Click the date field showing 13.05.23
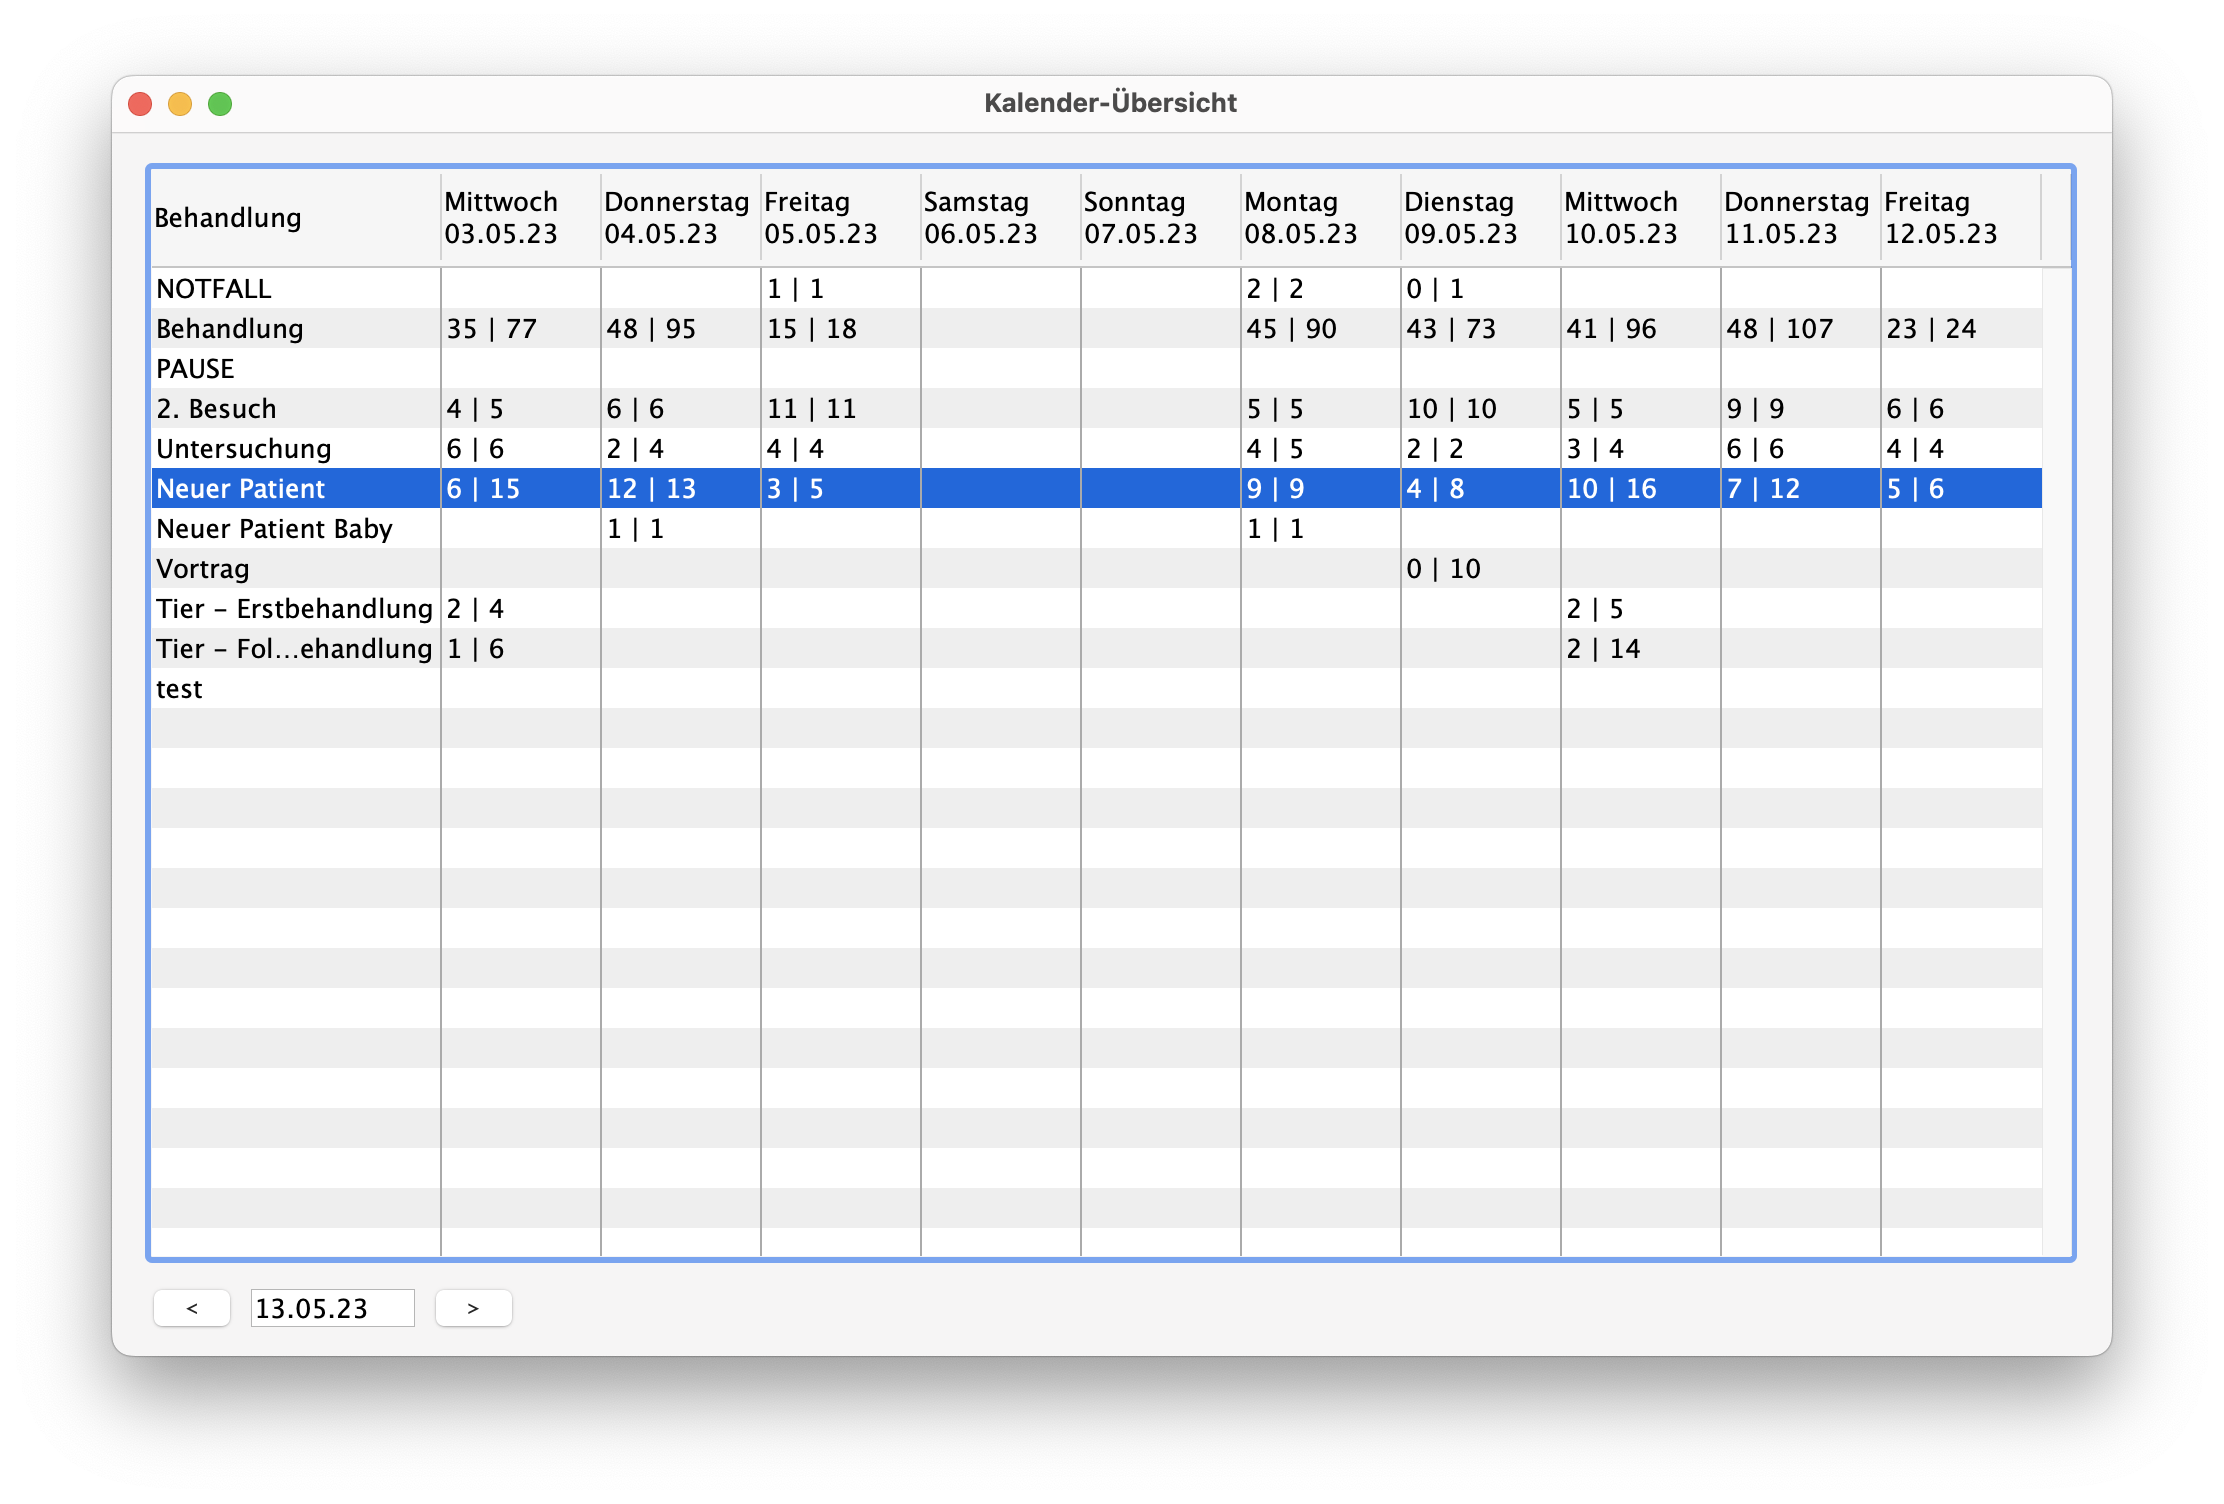This screenshot has height=1504, width=2224. click(332, 1308)
